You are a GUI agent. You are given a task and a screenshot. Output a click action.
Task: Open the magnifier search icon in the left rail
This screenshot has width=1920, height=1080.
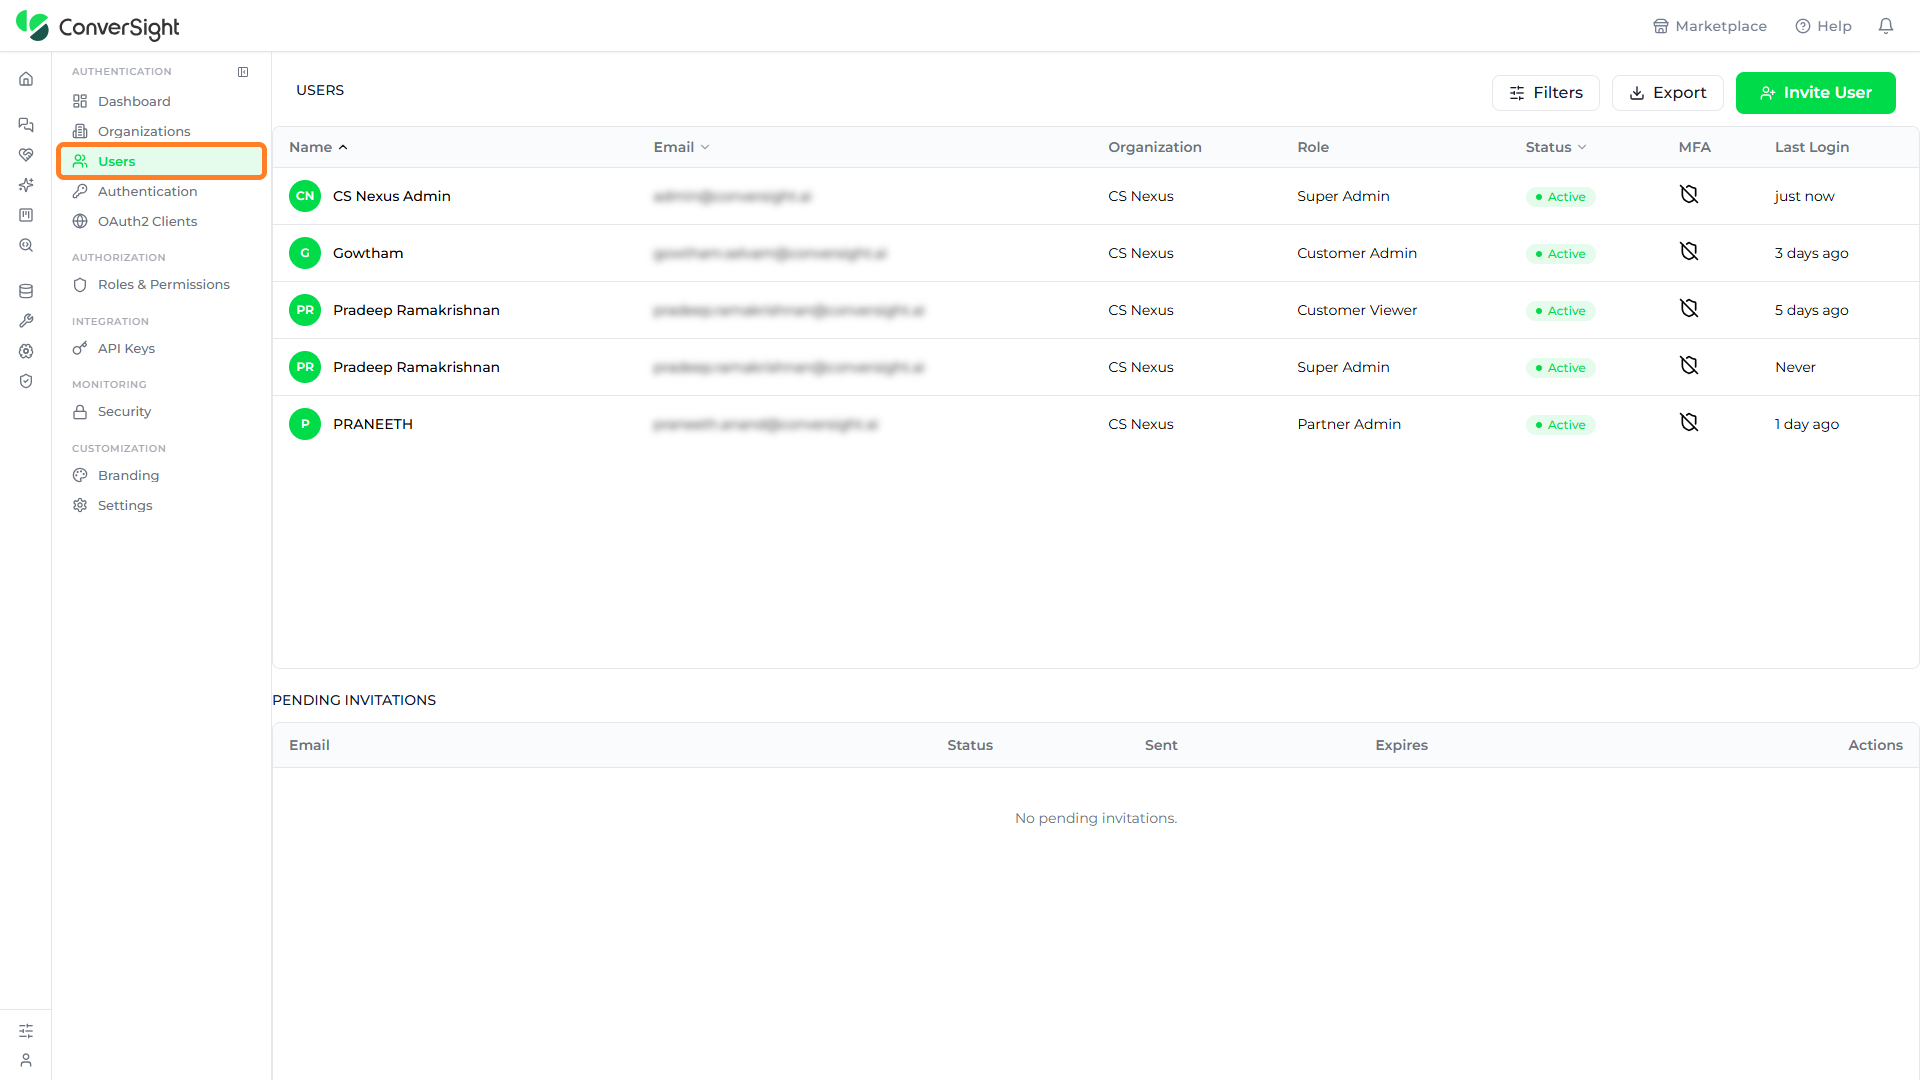coord(26,245)
